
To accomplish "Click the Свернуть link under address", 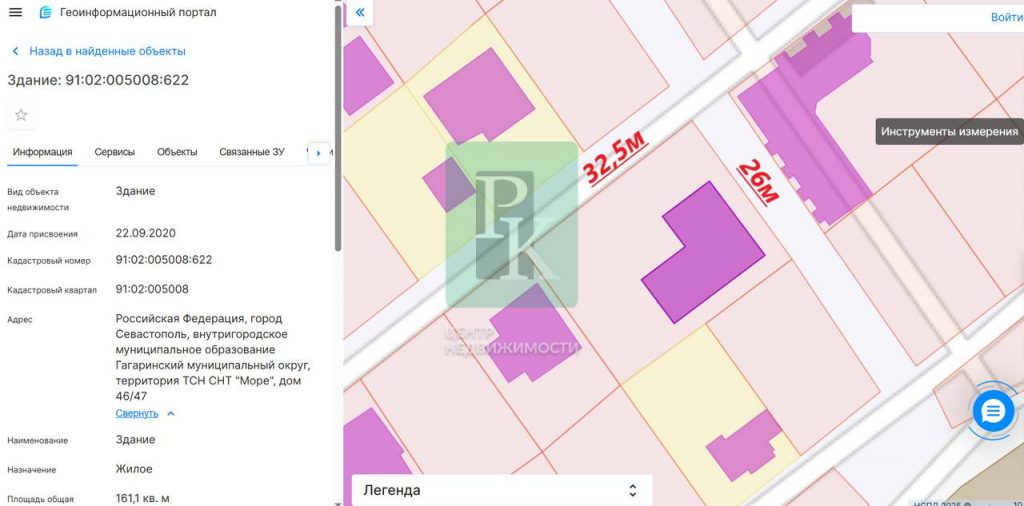I will 136,413.
